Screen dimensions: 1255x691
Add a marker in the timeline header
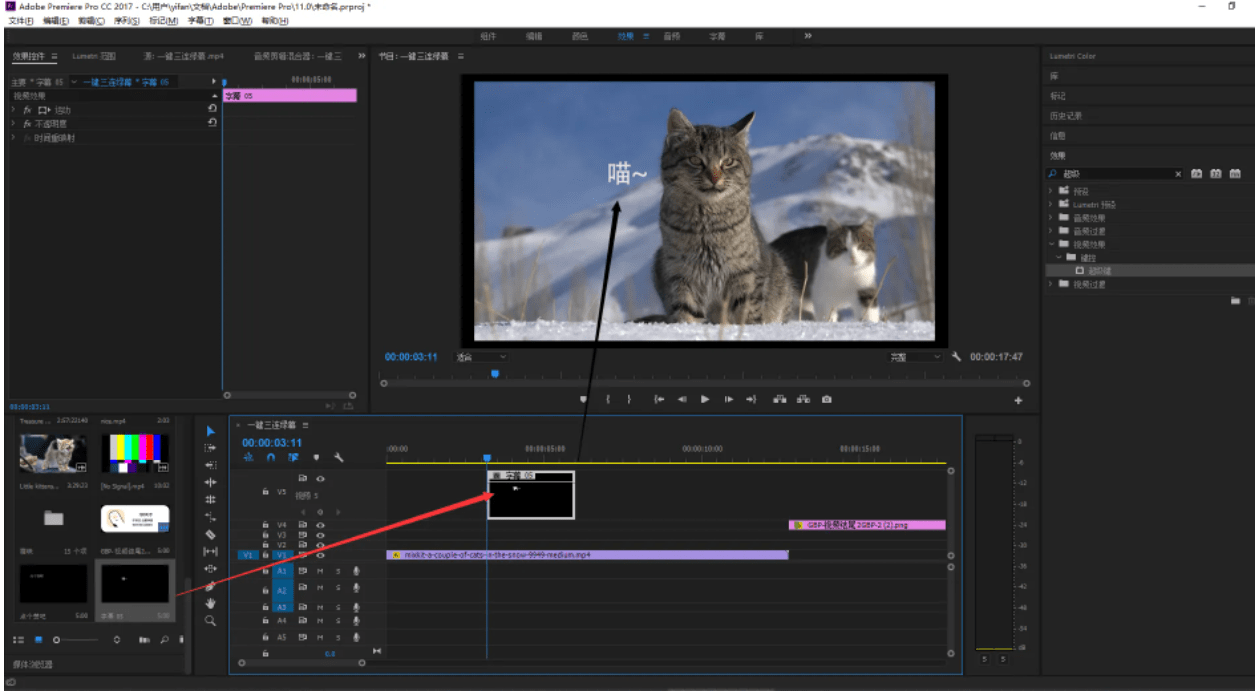point(316,458)
